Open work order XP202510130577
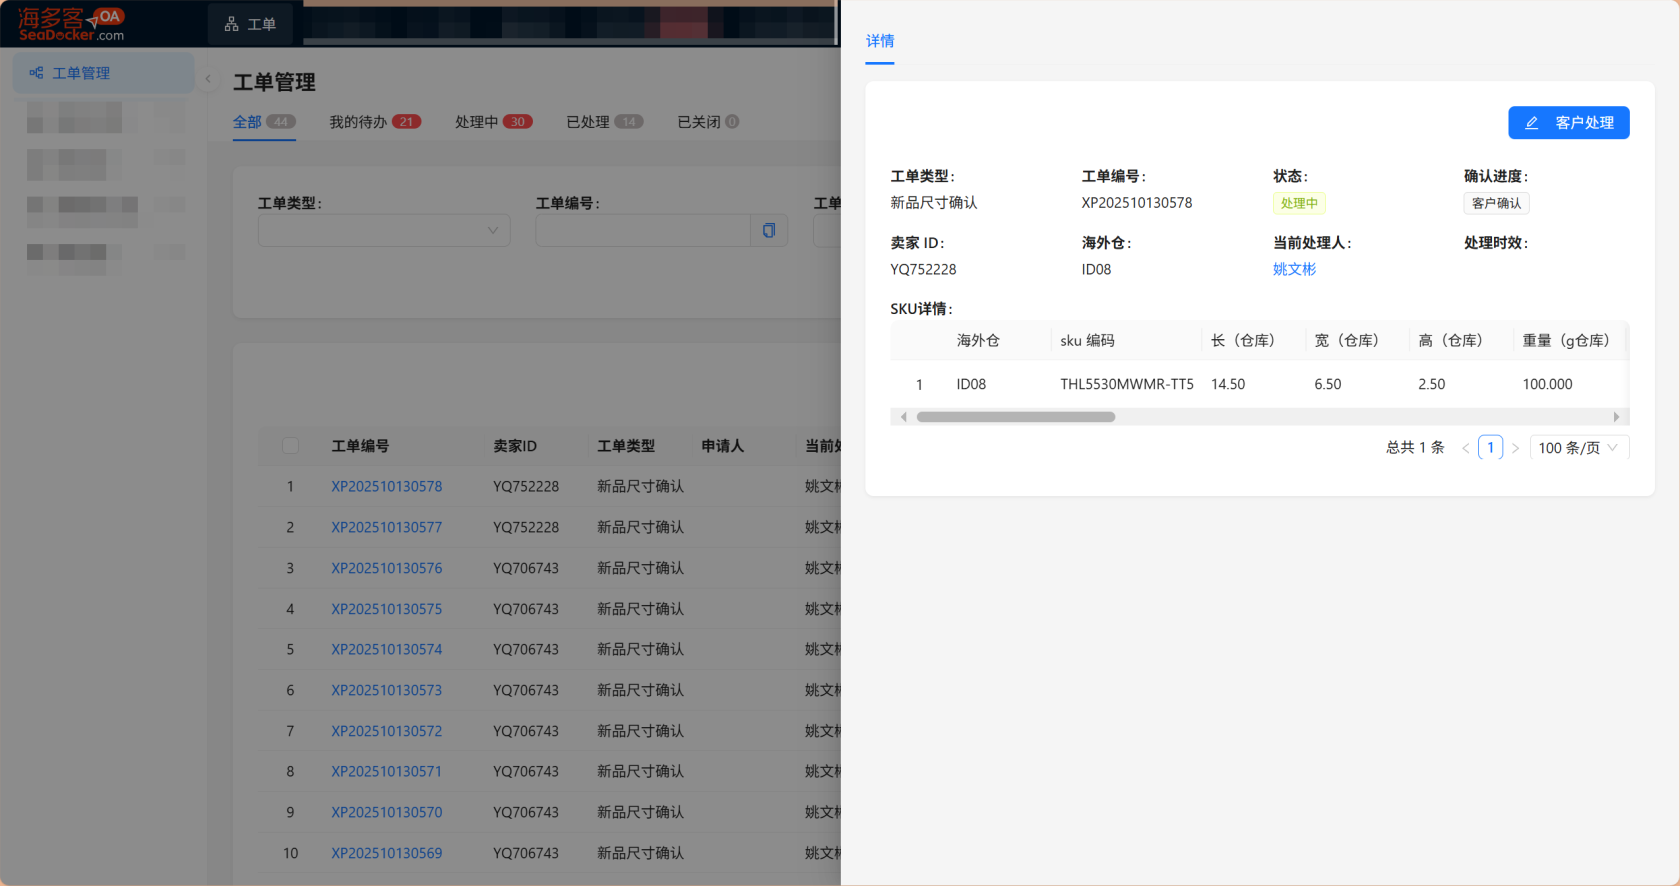This screenshot has height=886, width=1680. click(x=386, y=527)
